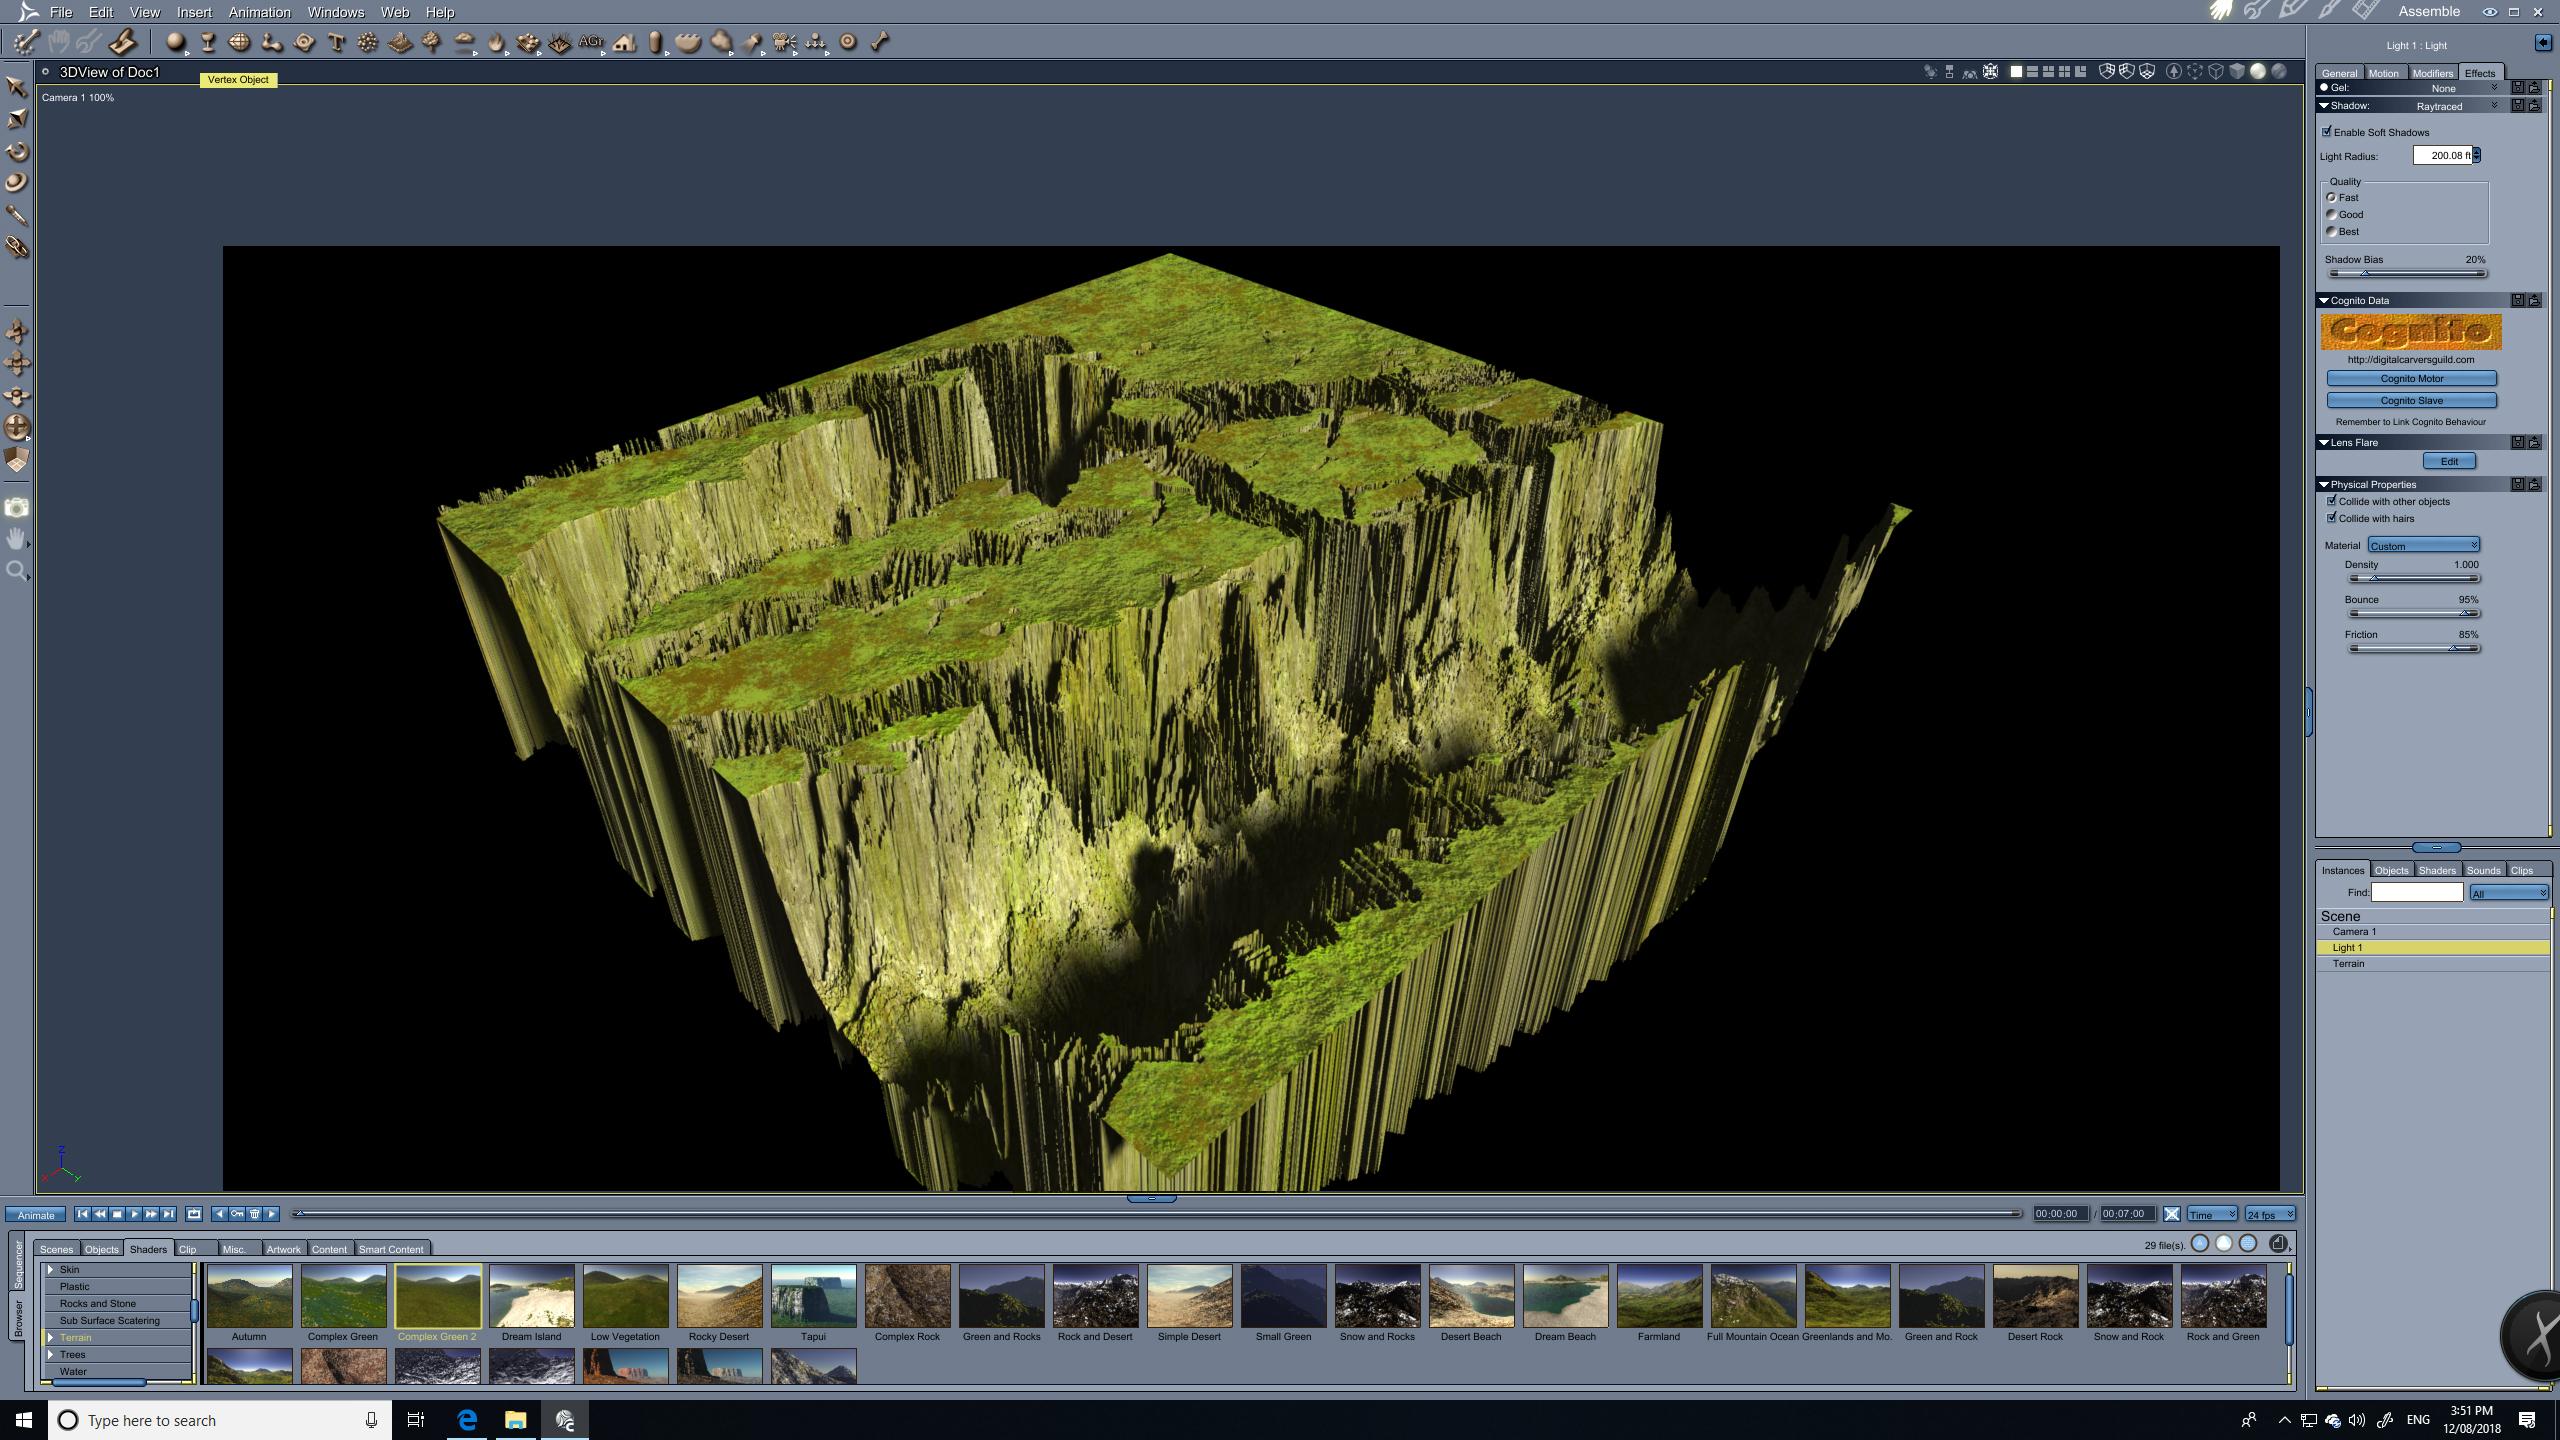This screenshot has height=1440, width=2560.
Task: Open the Material Custom dropdown
Action: pyautogui.click(x=2423, y=545)
